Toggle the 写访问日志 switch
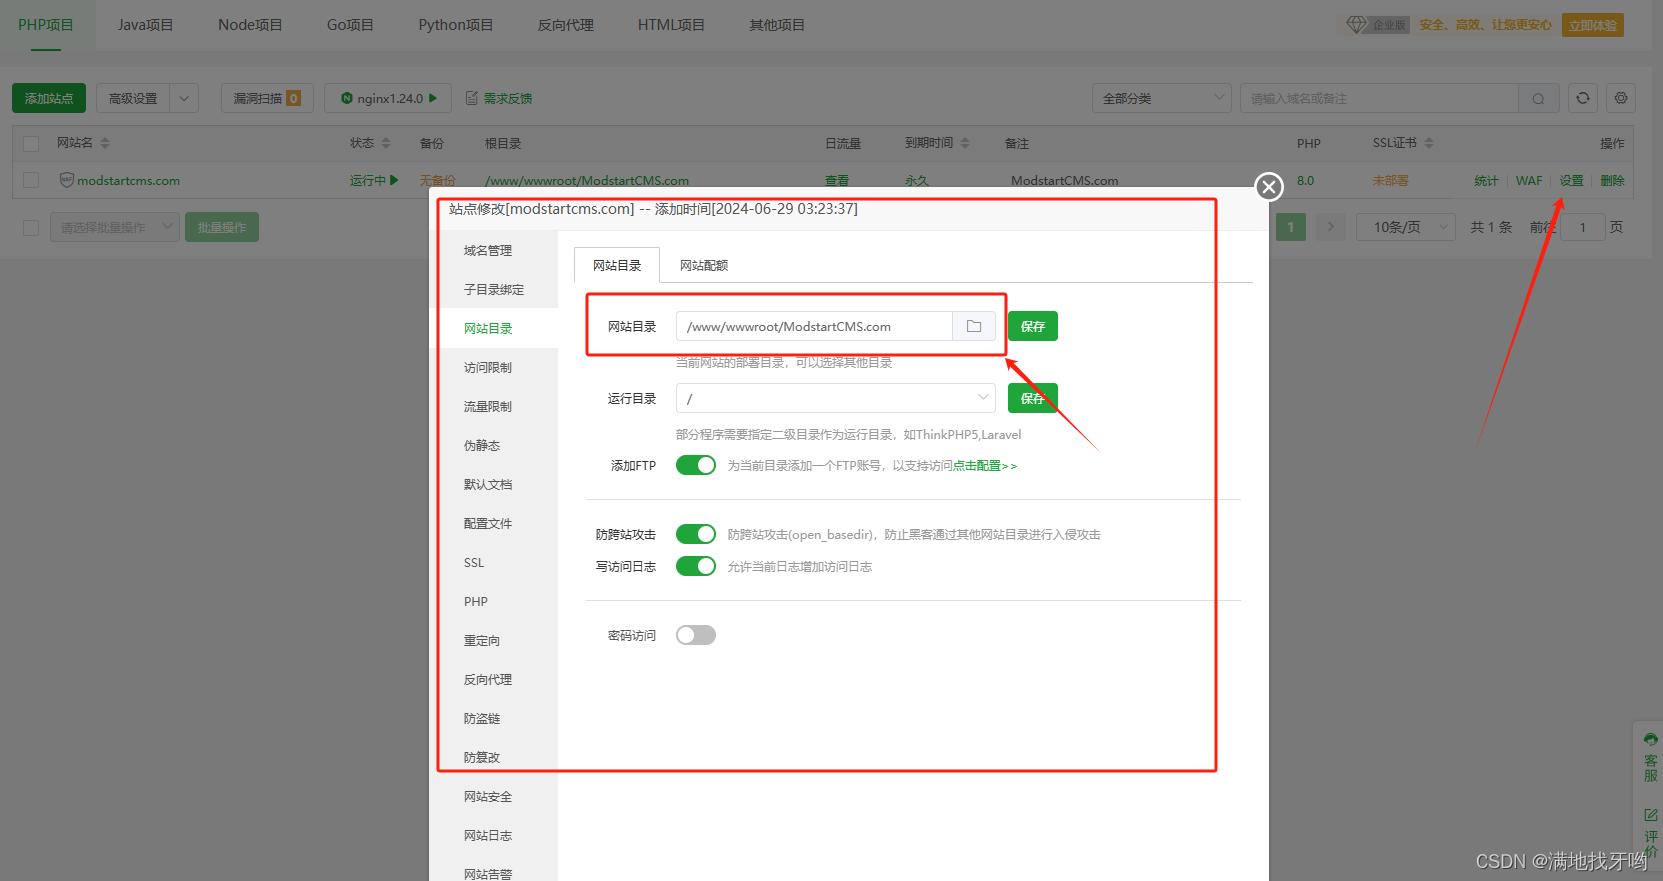 click(696, 566)
